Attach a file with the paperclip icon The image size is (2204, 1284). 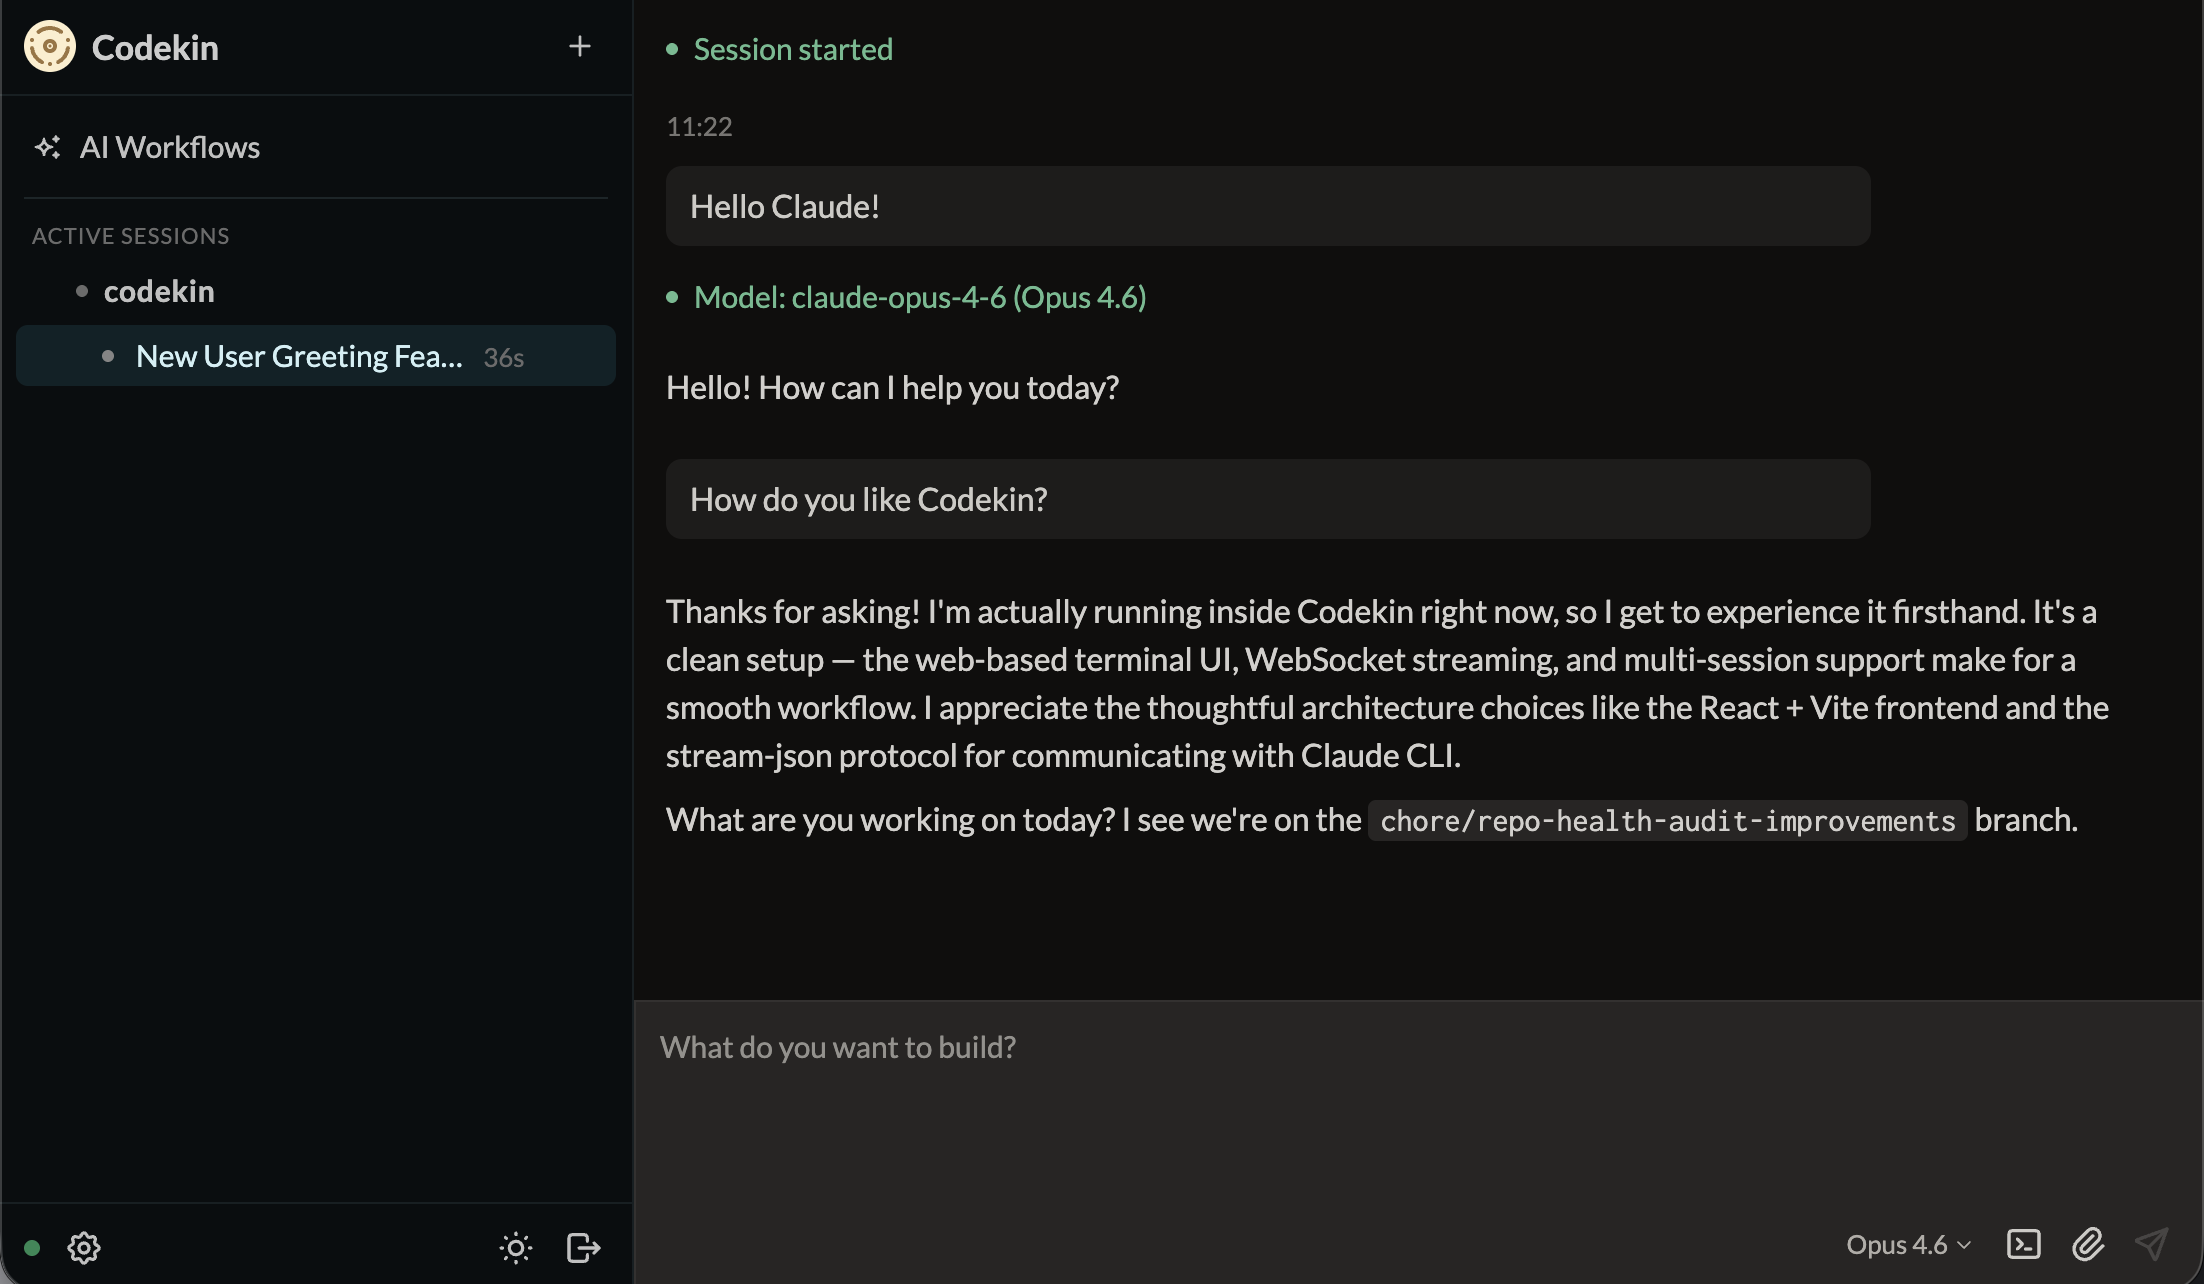point(2088,1244)
